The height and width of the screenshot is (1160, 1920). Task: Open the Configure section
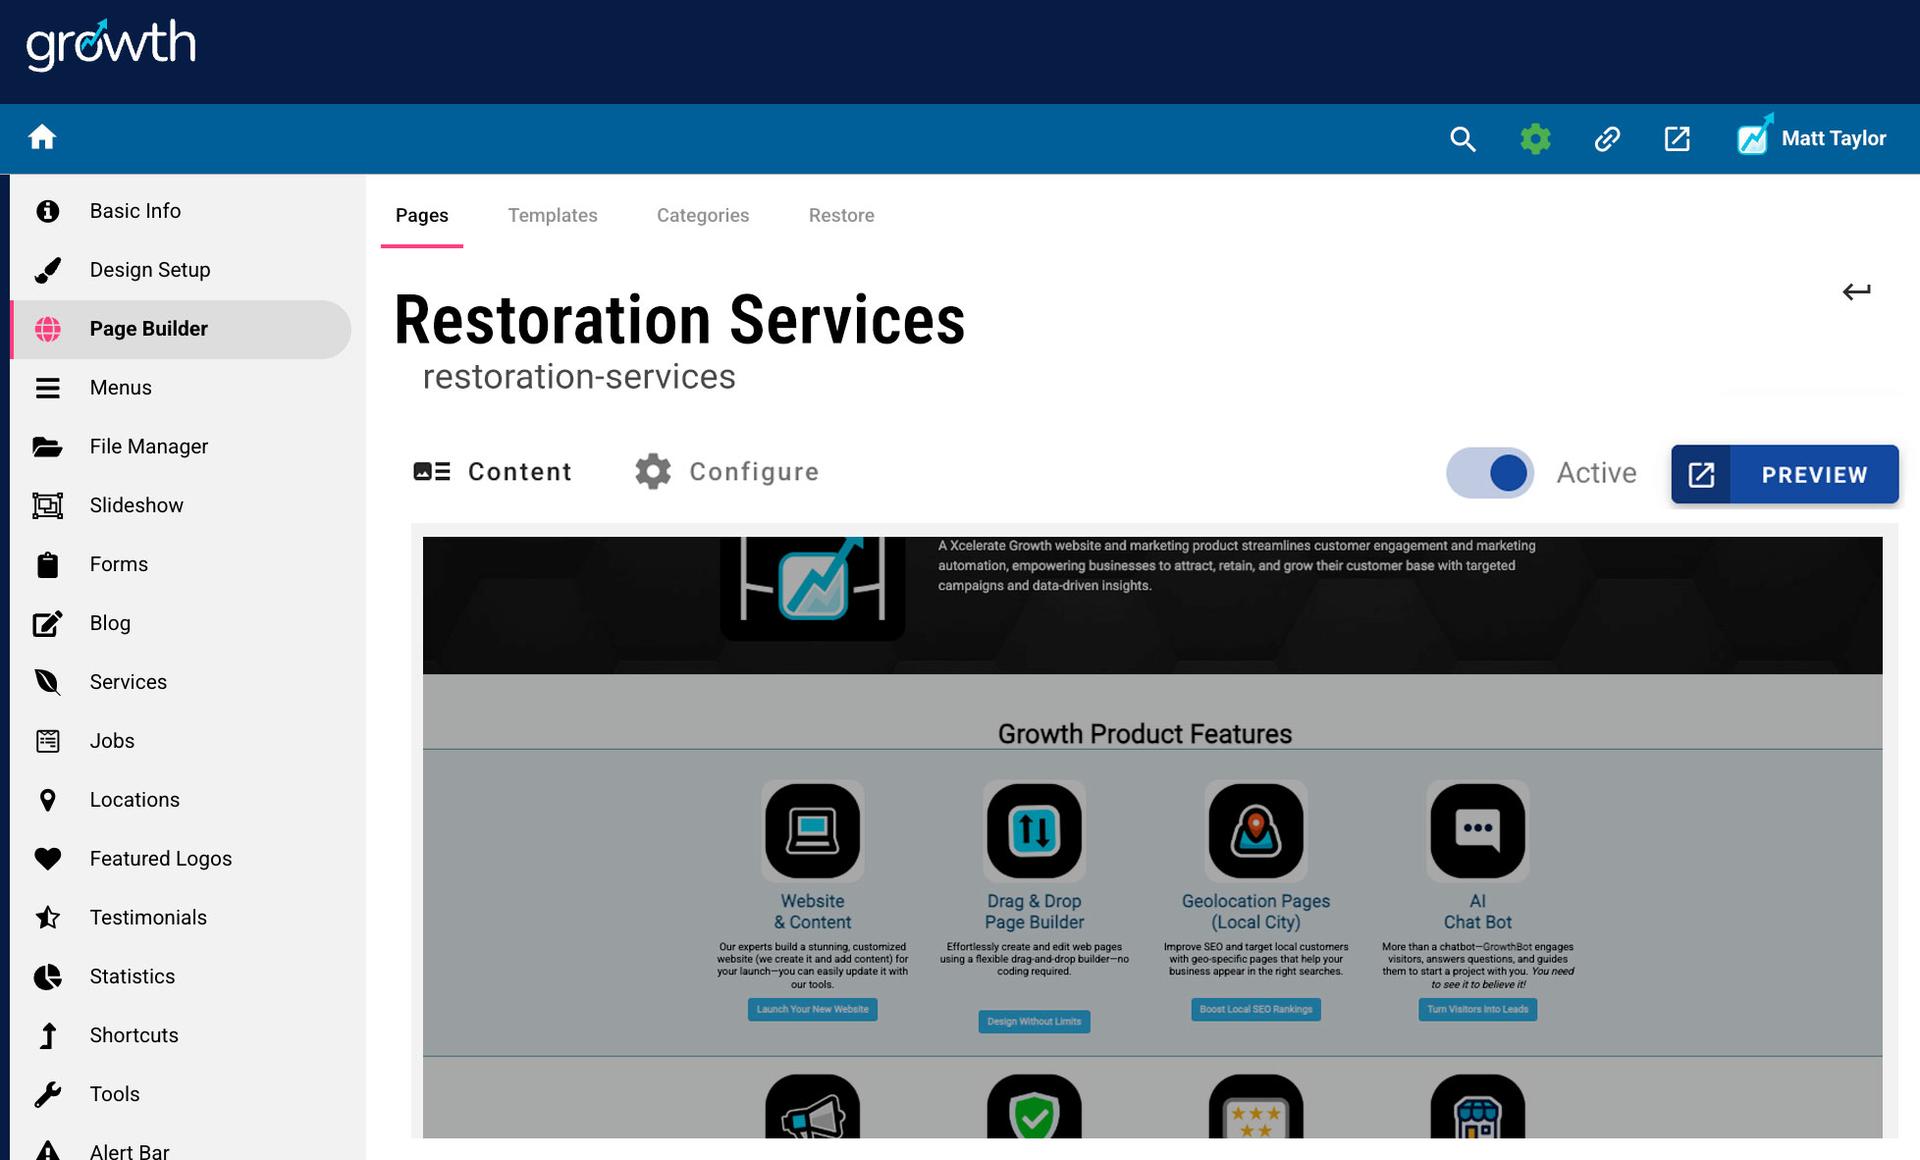pyautogui.click(x=727, y=472)
